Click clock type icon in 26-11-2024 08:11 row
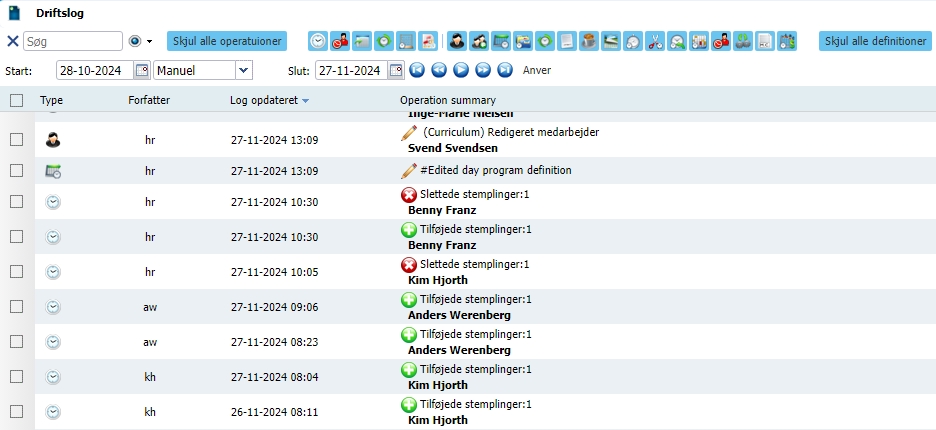Viewport: 936px width, 430px height. (x=53, y=412)
